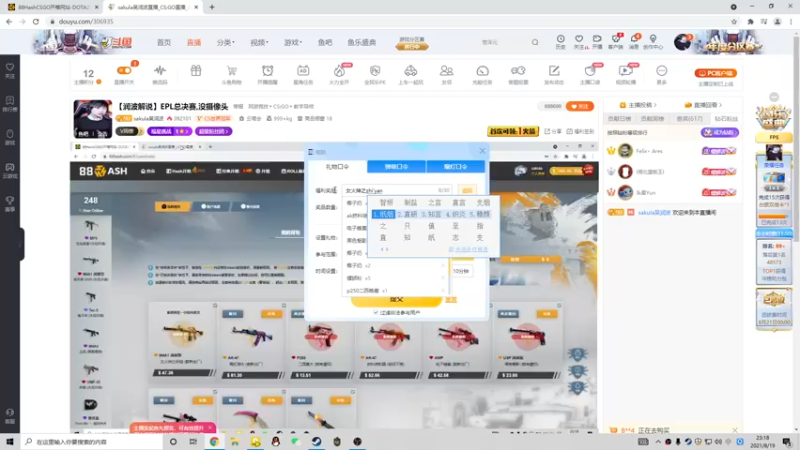Switch to the 钻石粉丝 tab
This screenshot has width=800, height=450.
(726, 118)
